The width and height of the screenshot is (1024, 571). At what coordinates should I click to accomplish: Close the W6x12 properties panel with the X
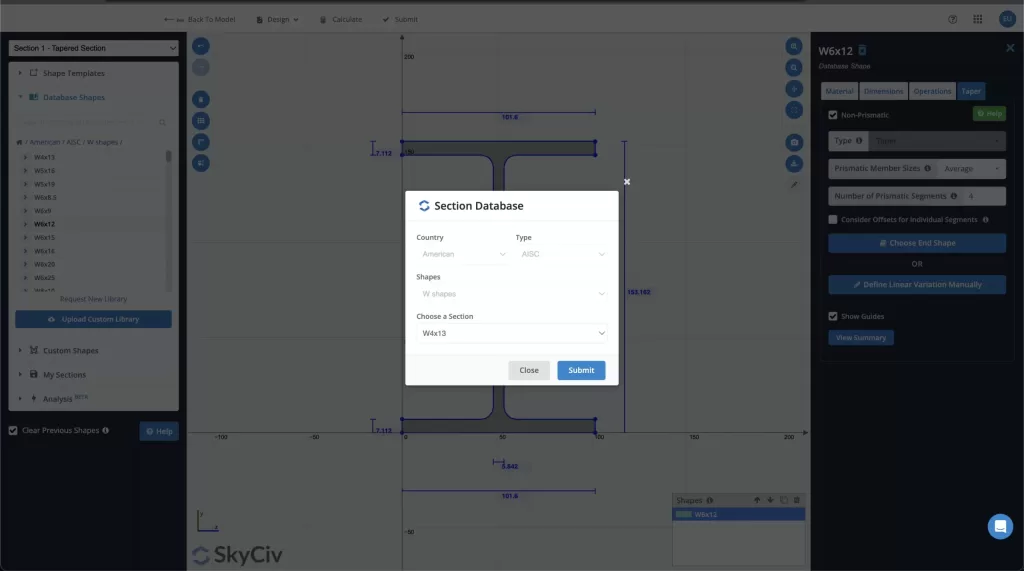[x=1010, y=48]
